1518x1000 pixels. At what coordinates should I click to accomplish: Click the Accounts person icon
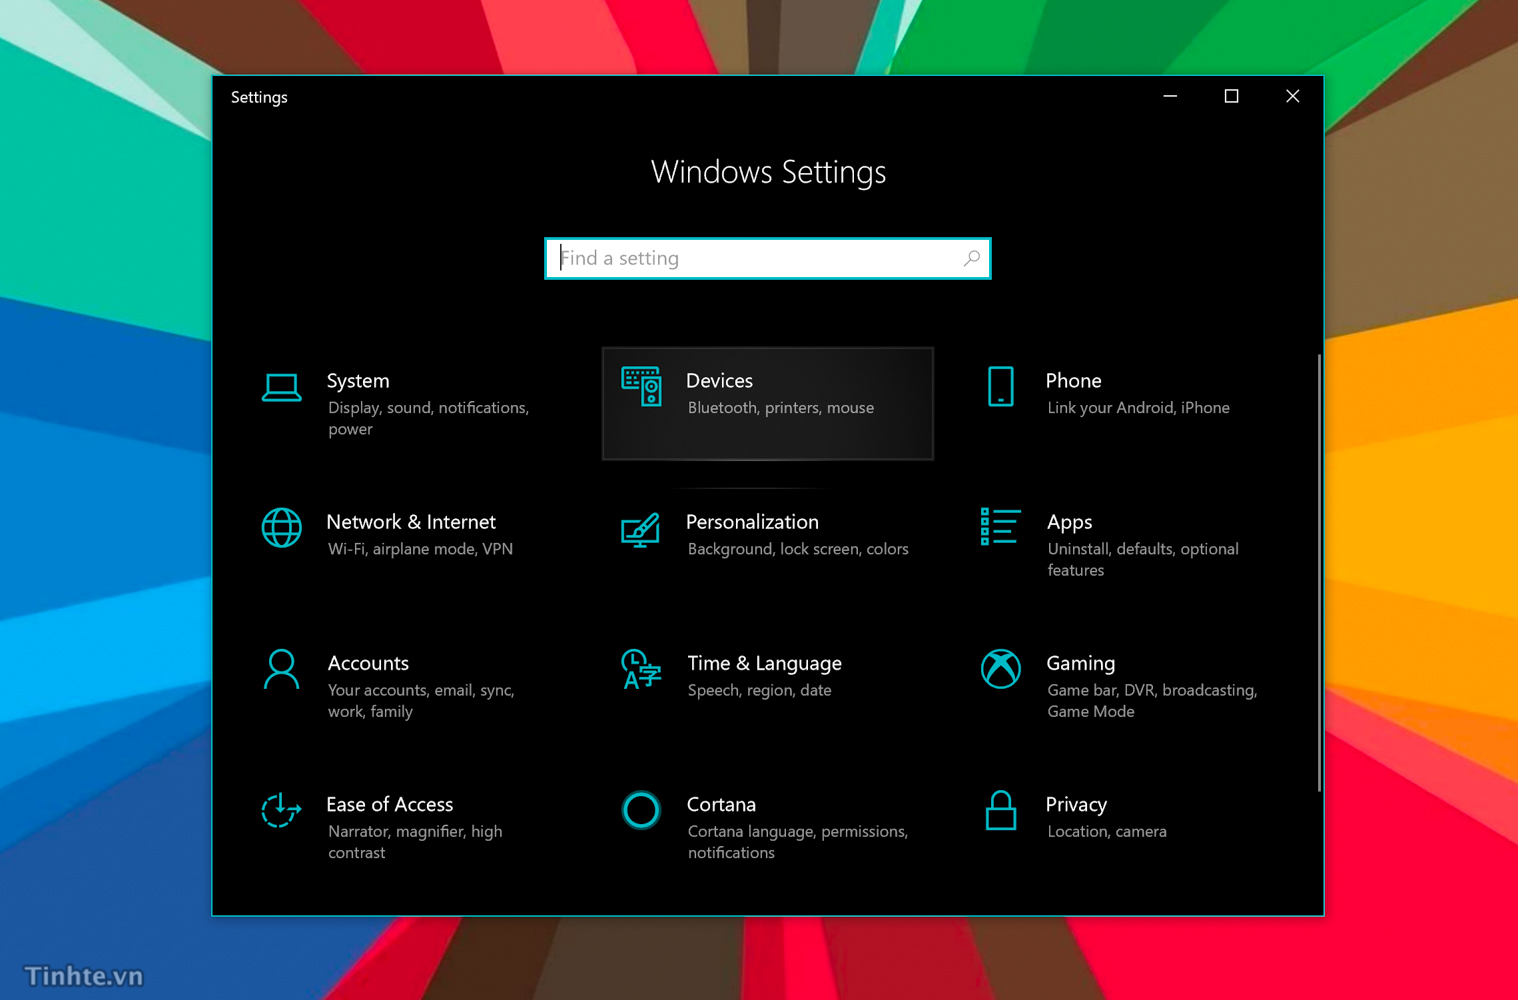point(281,669)
